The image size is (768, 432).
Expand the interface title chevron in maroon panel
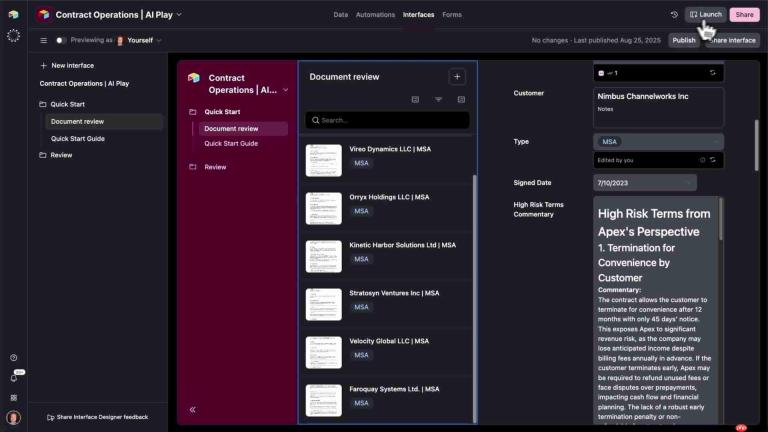[286, 90]
